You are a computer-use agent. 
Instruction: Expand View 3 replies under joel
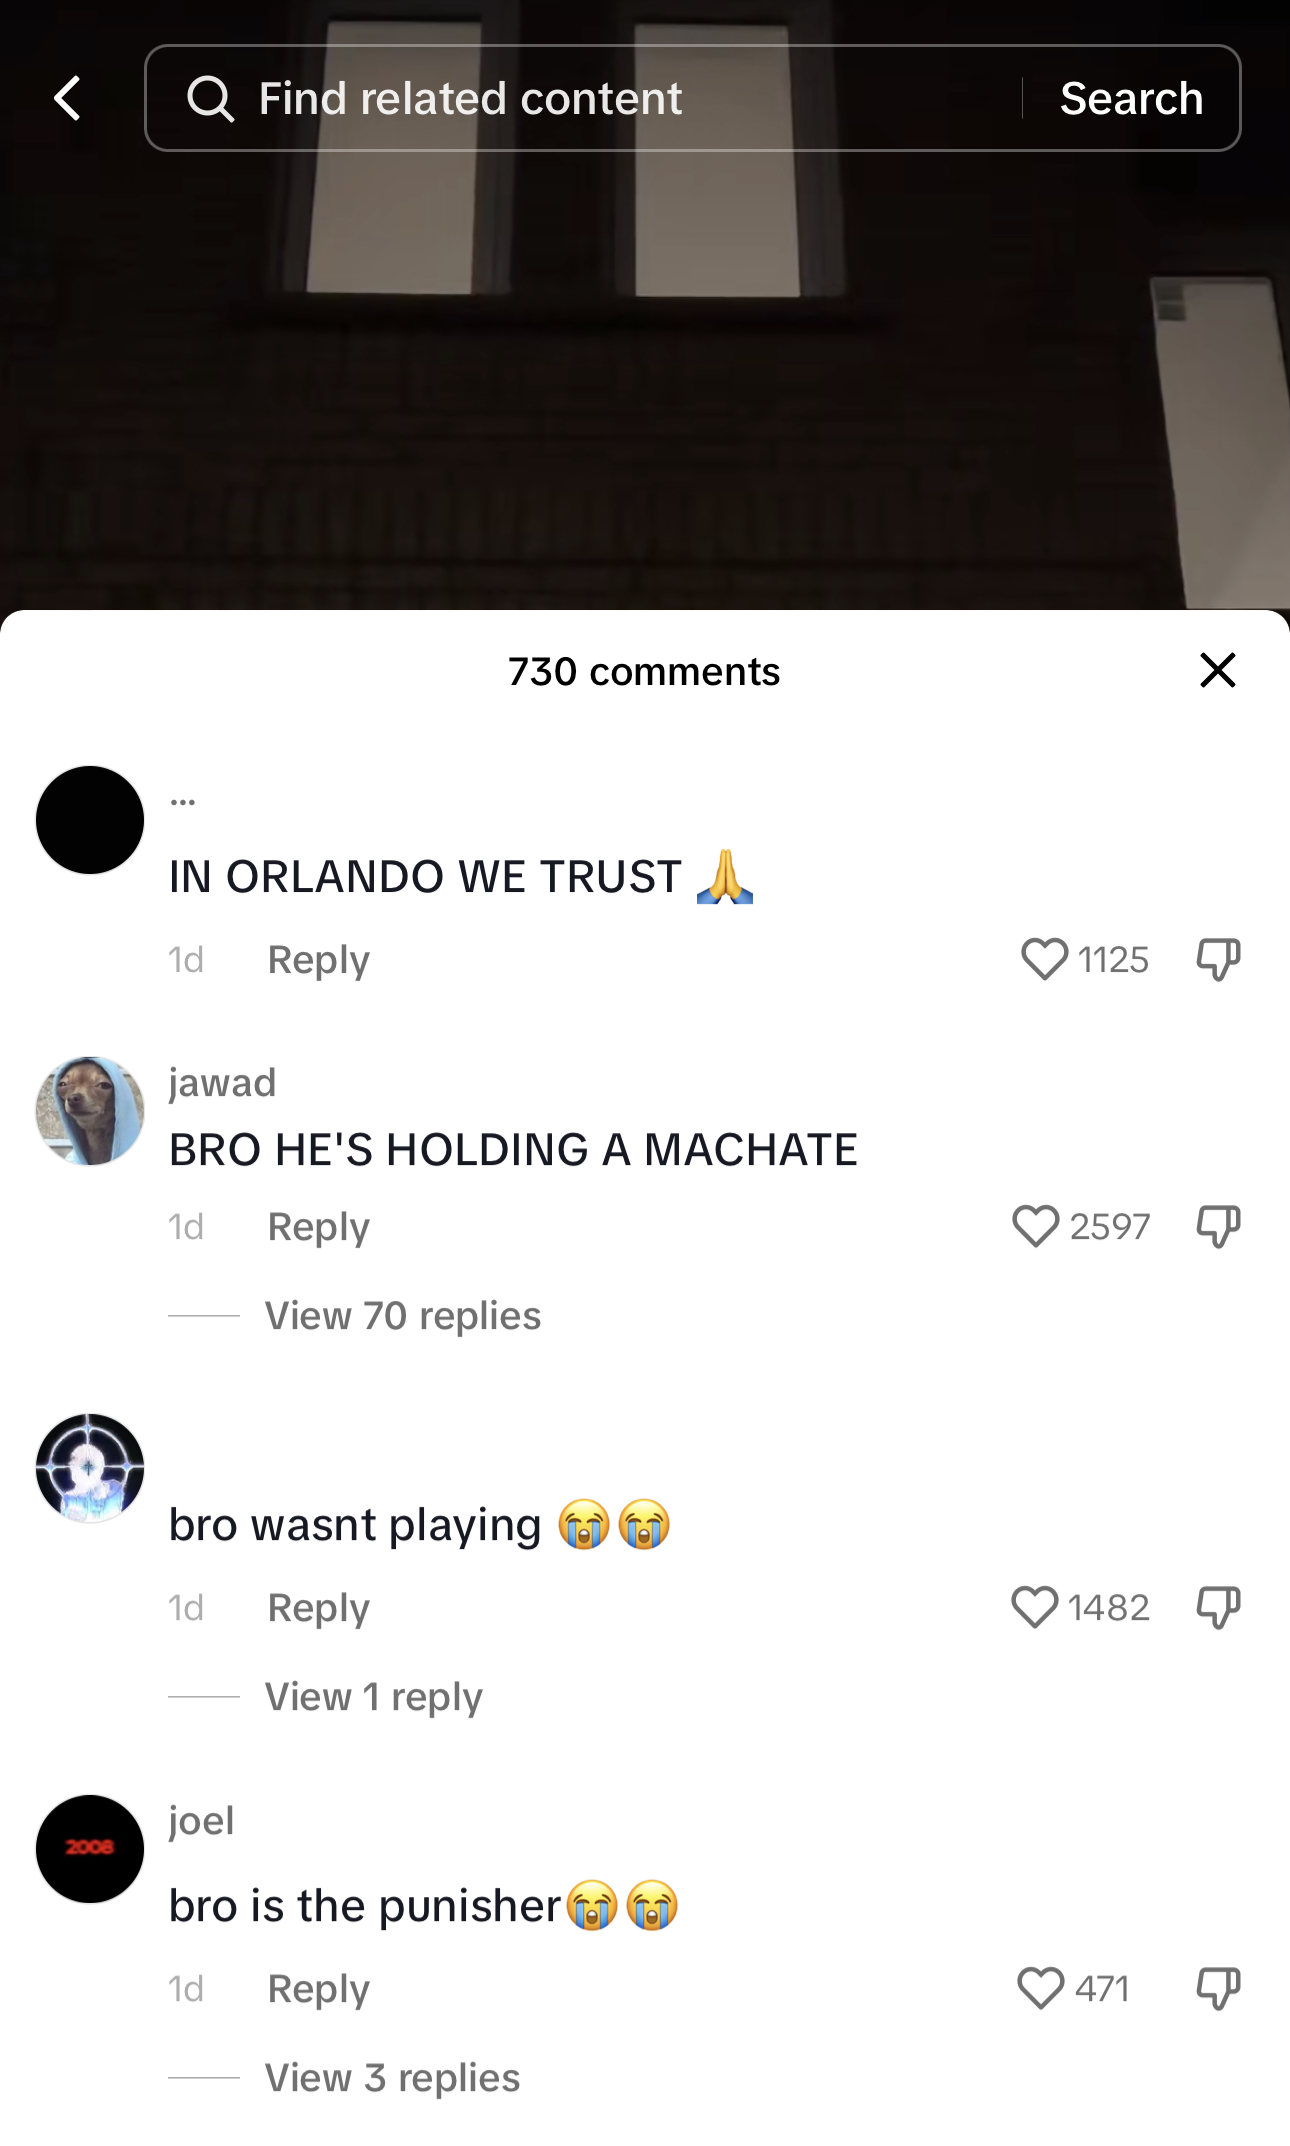click(x=392, y=2078)
